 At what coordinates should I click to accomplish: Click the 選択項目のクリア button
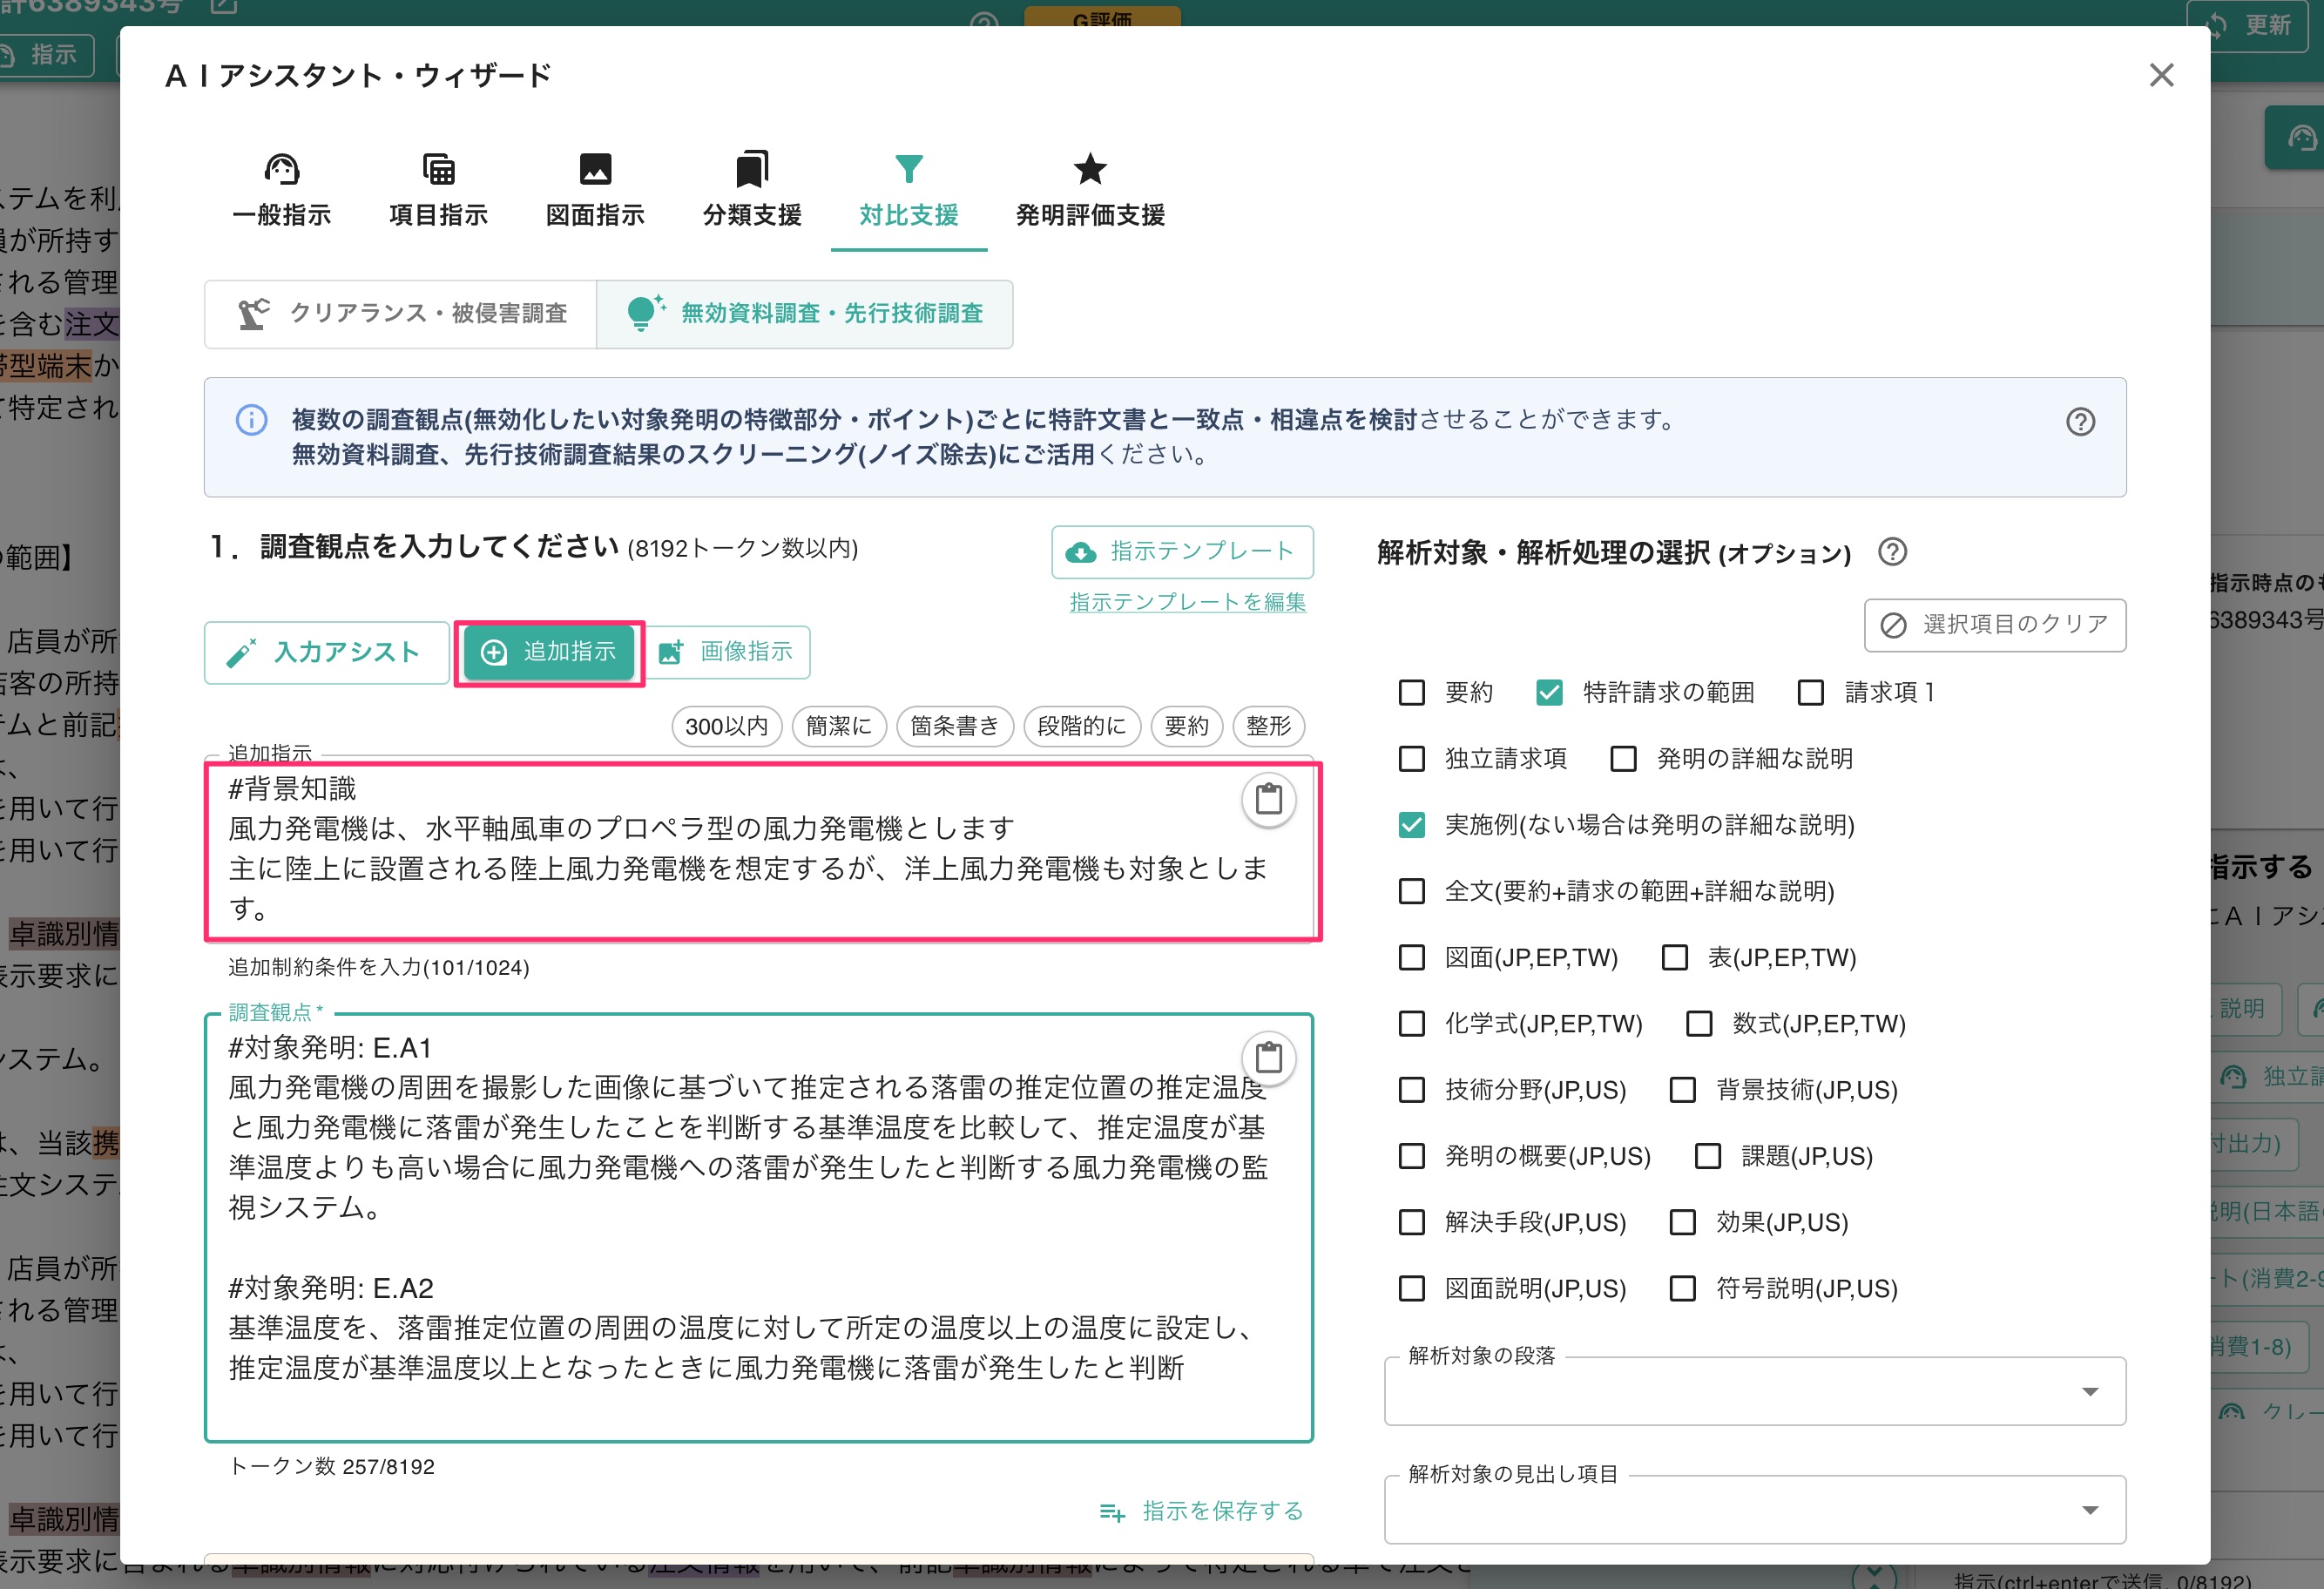pyautogui.click(x=1994, y=624)
